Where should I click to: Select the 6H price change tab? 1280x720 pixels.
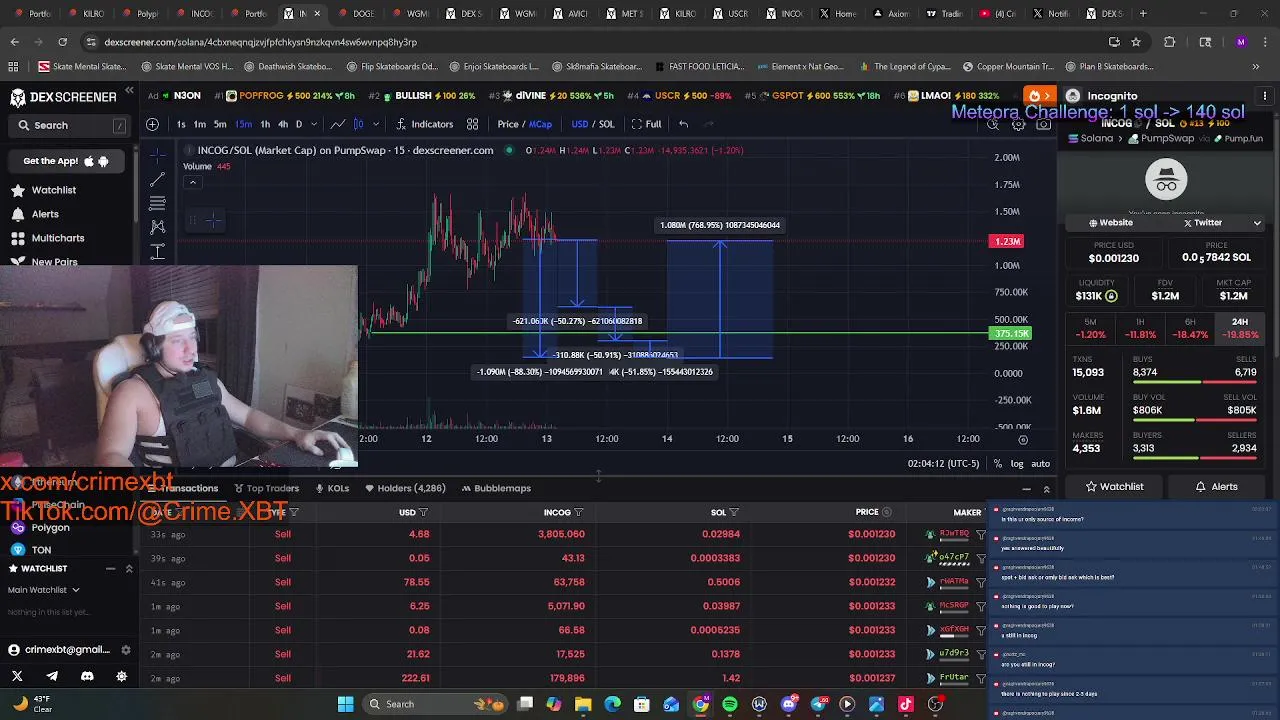click(1190, 328)
